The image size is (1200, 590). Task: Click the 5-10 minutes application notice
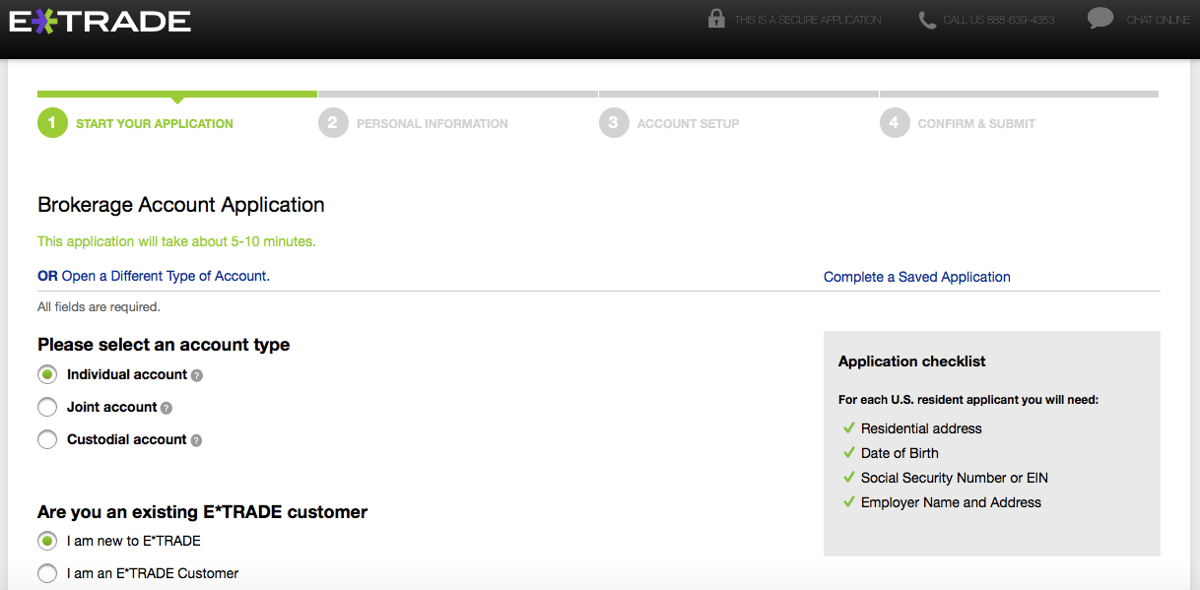[x=177, y=241]
